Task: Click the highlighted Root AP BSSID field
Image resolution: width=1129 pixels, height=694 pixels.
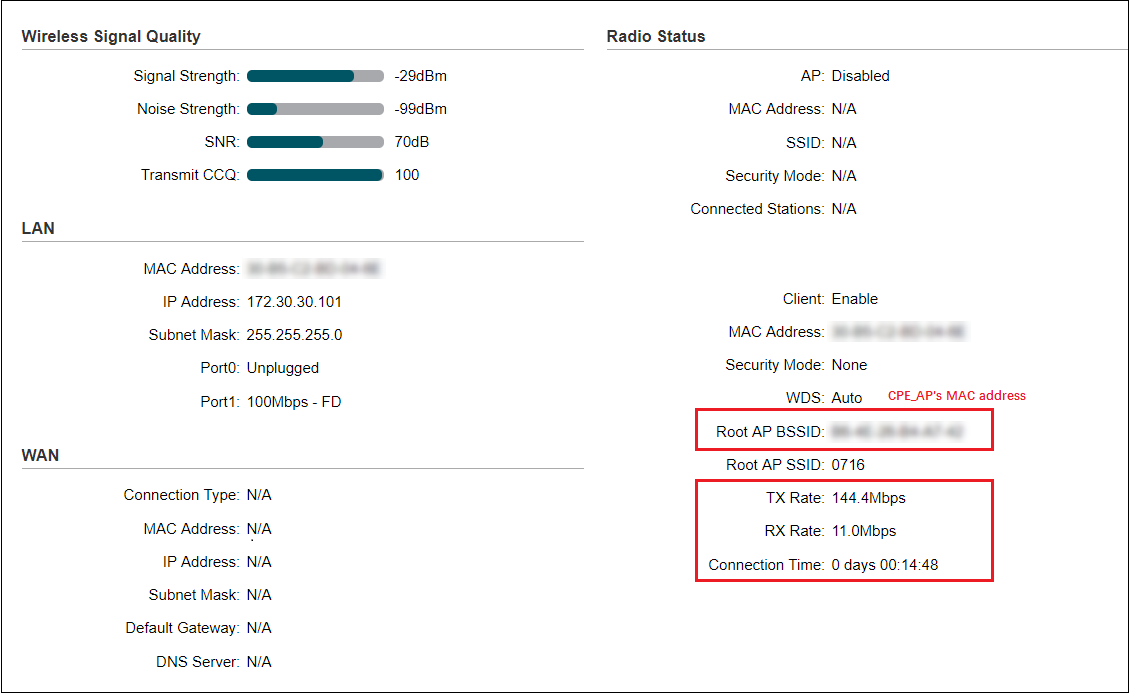Action: click(843, 430)
